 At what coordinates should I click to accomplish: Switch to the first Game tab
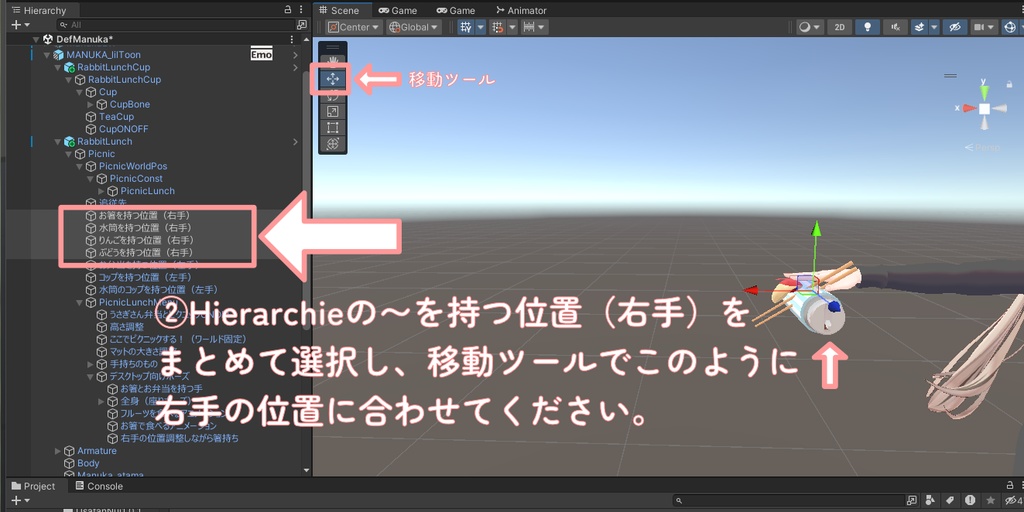click(398, 10)
